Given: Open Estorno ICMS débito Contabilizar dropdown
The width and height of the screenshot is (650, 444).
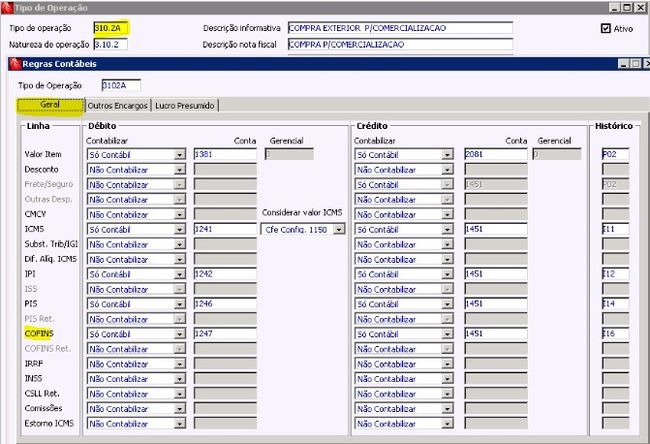Looking at the screenshot, I should click(179, 423).
